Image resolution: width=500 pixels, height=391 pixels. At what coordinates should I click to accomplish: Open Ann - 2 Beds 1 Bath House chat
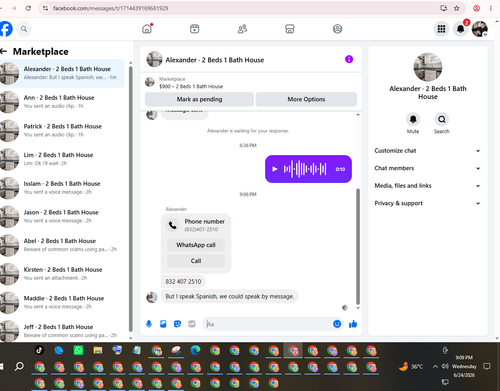[x=62, y=102]
